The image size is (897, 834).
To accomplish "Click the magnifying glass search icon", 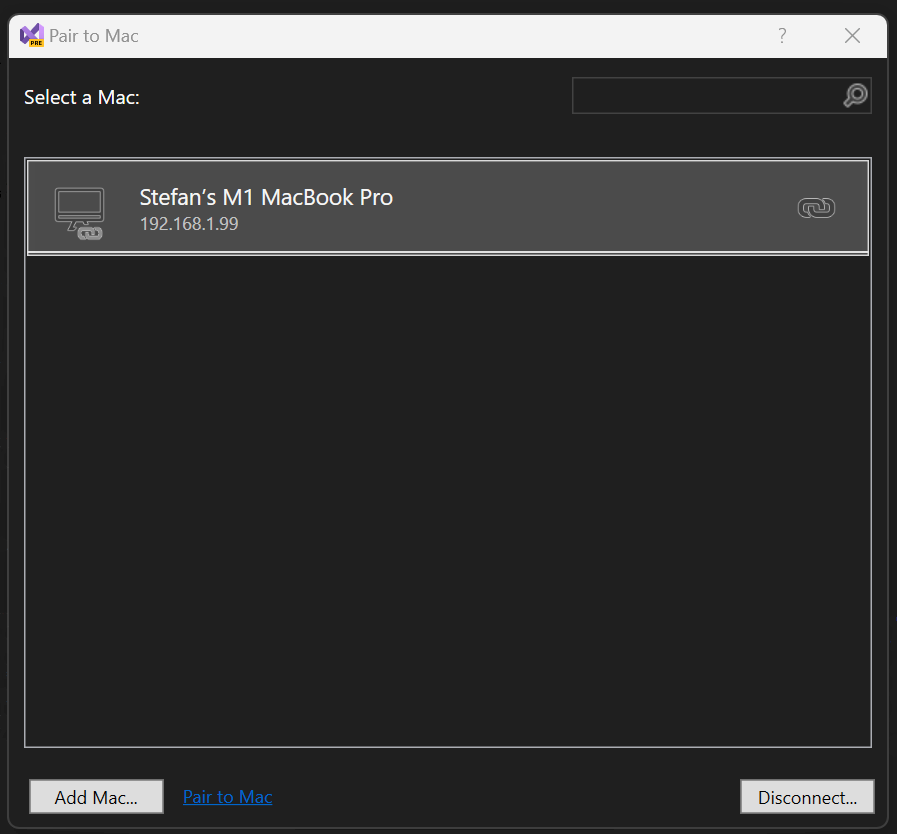I will [x=855, y=96].
